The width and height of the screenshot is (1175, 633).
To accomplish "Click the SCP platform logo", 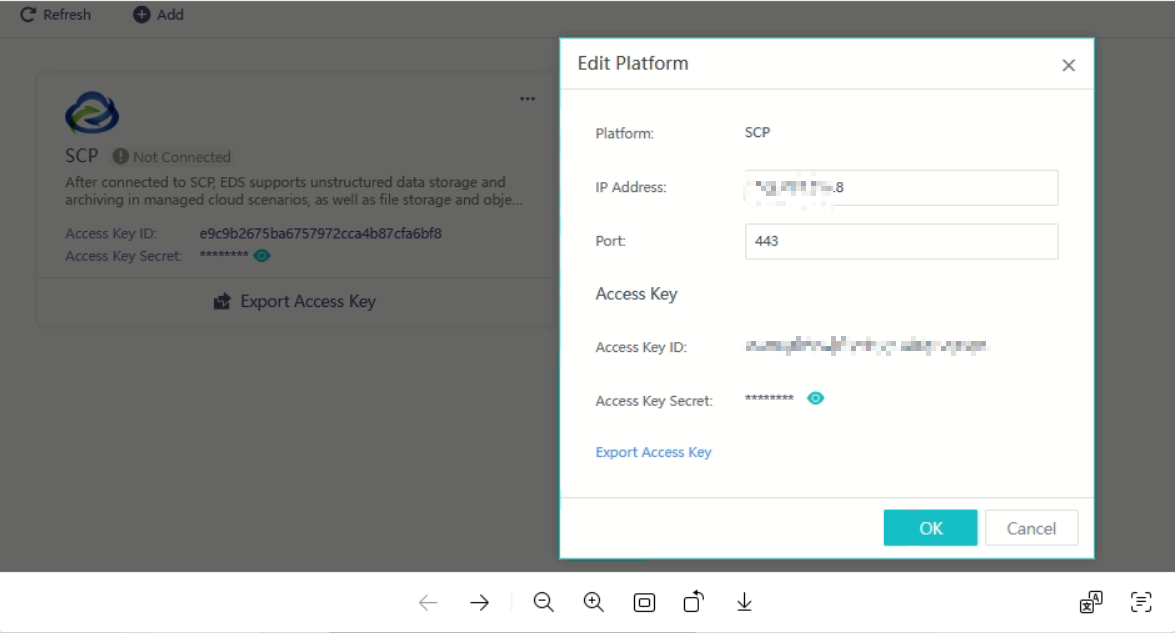I will 92,113.
